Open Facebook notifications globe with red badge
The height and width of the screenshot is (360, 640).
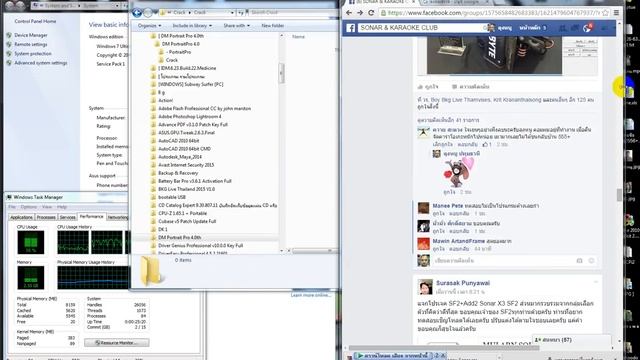[x=587, y=28]
